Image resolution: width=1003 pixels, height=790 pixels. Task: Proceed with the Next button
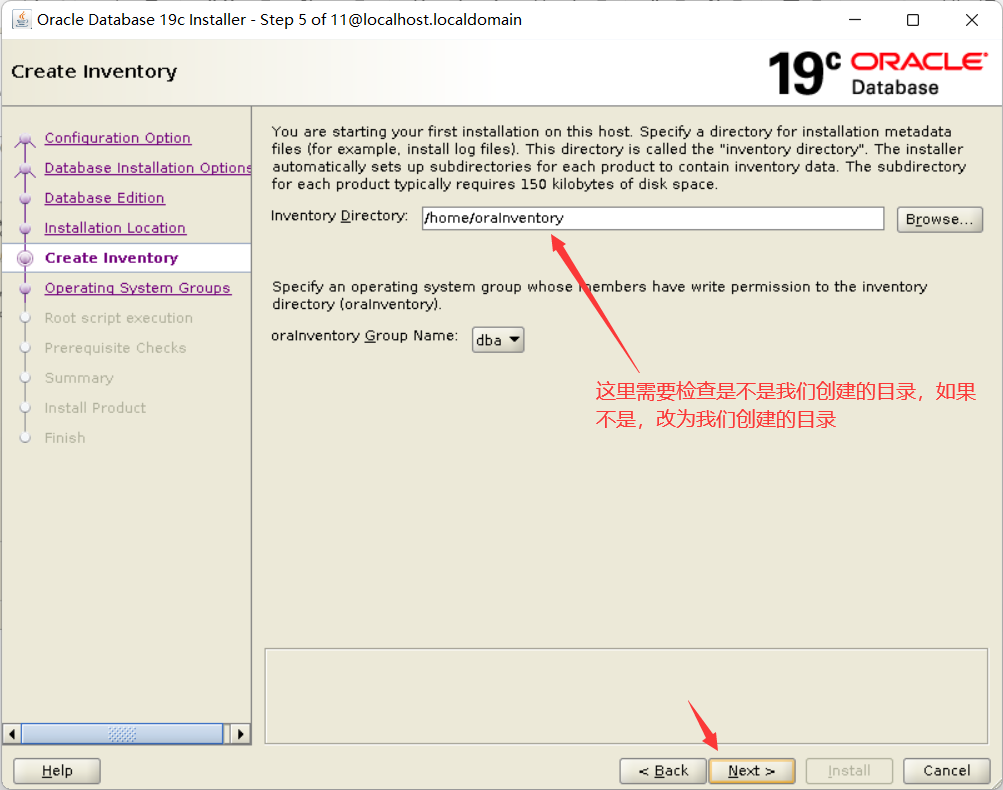[752, 771]
